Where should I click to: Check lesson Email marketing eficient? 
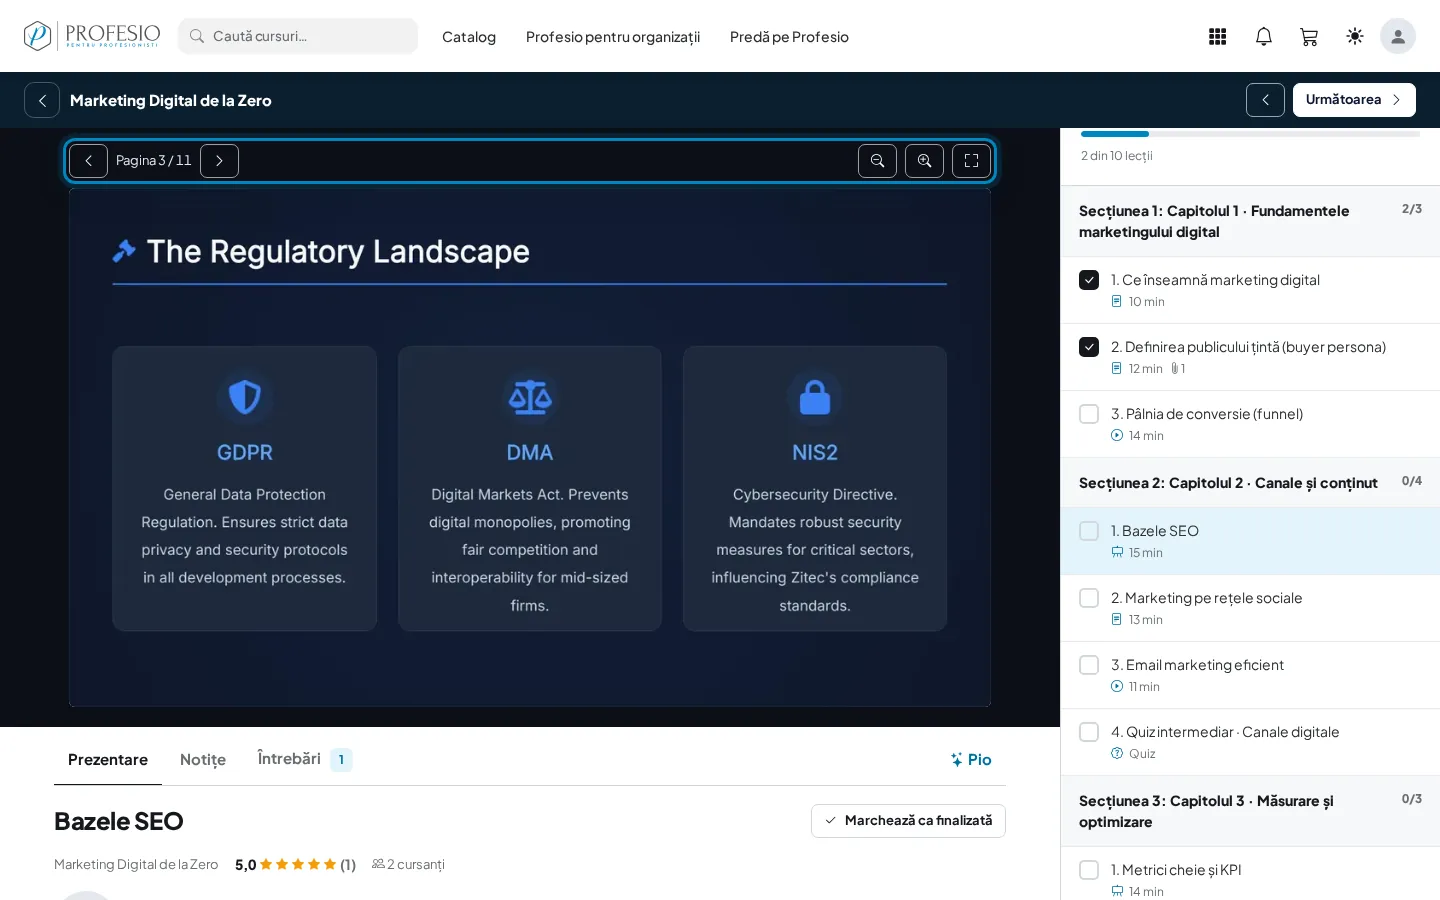click(x=1089, y=665)
